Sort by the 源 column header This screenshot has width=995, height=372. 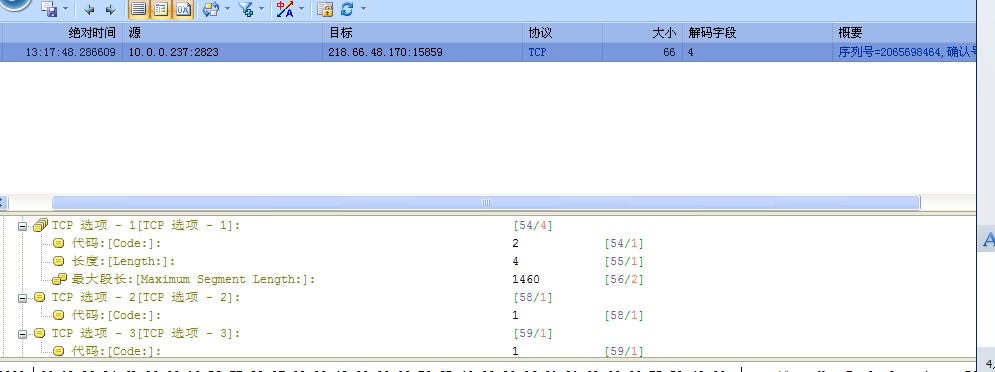223,32
